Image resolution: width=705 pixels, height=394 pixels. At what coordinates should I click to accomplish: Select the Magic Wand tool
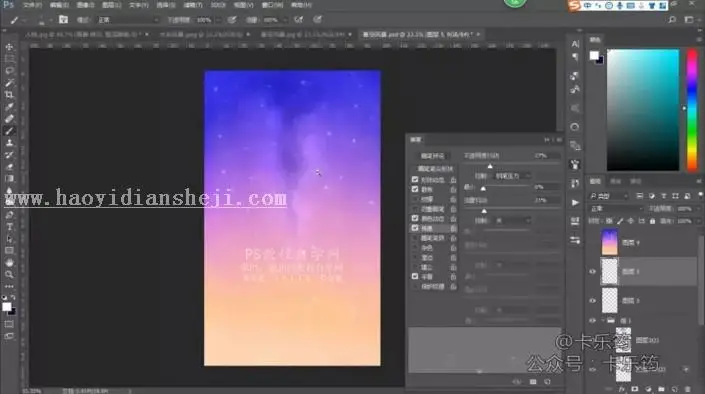click(x=9, y=83)
